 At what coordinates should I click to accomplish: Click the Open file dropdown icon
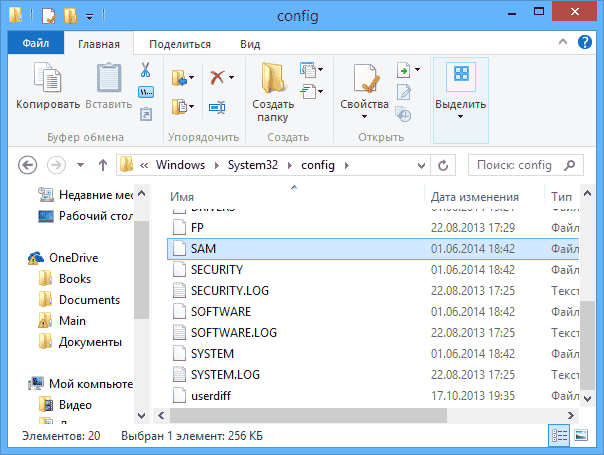click(408, 70)
